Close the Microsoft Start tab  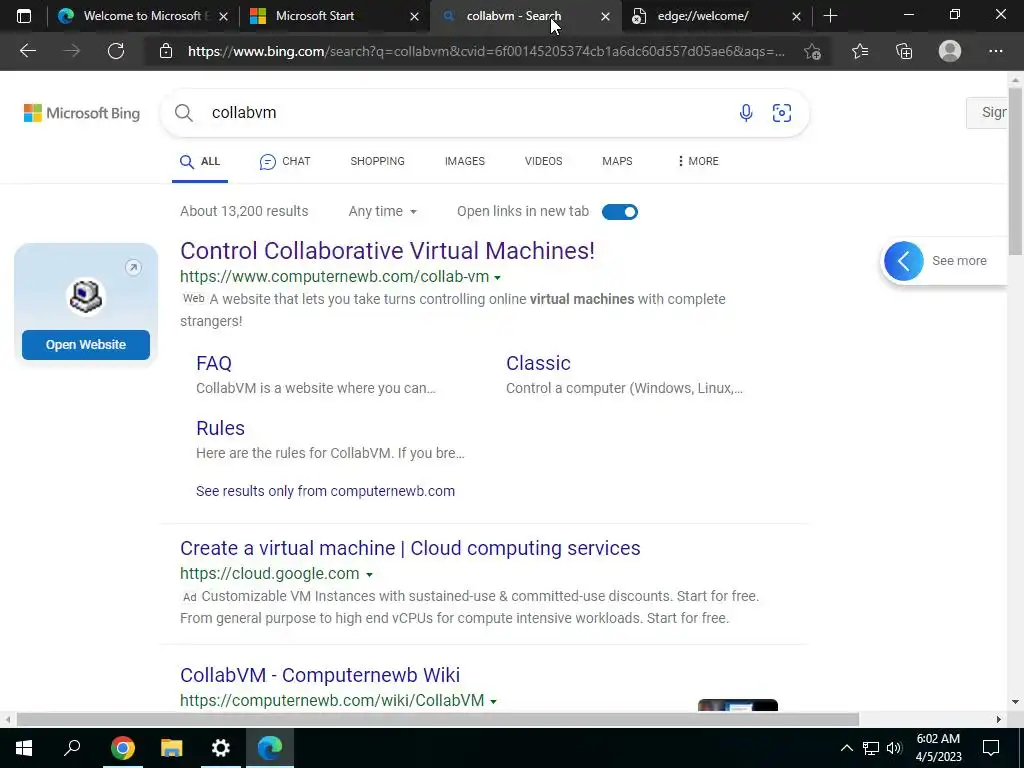coord(414,16)
